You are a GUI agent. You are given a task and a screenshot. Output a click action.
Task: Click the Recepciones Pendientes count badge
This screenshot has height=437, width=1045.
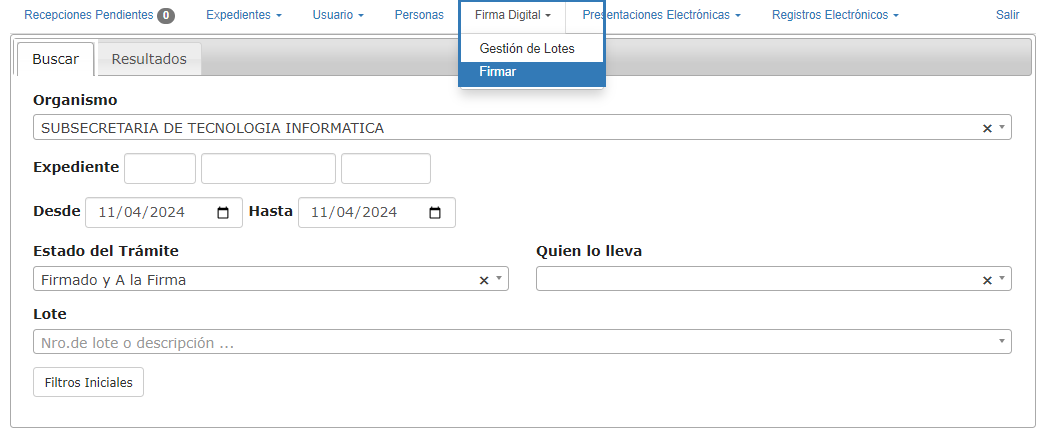(x=166, y=16)
